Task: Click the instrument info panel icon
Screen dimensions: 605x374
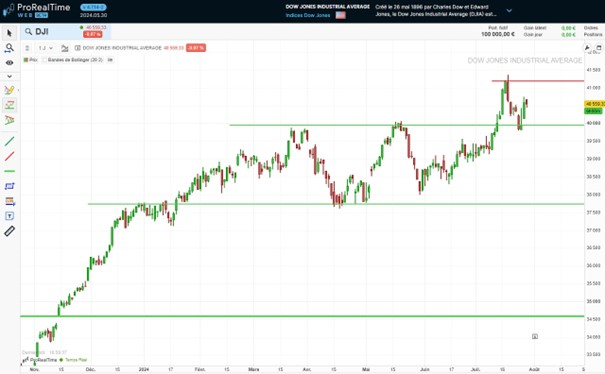Action: tap(78, 48)
